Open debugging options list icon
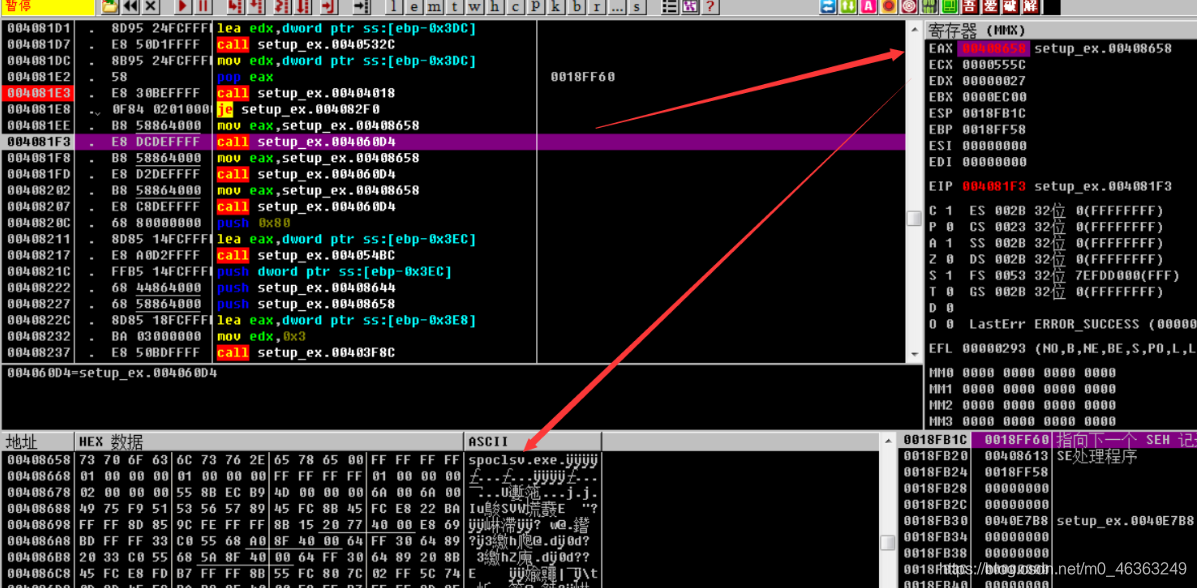The width and height of the screenshot is (1197, 588). tap(669, 7)
